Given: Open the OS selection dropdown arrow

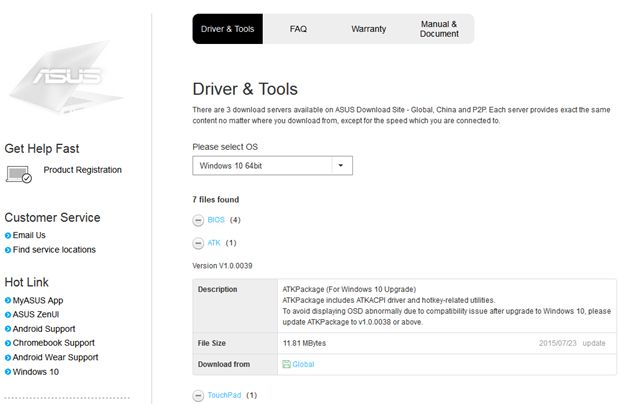Looking at the screenshot, I should pyautogui.click(x=341, y=166).
